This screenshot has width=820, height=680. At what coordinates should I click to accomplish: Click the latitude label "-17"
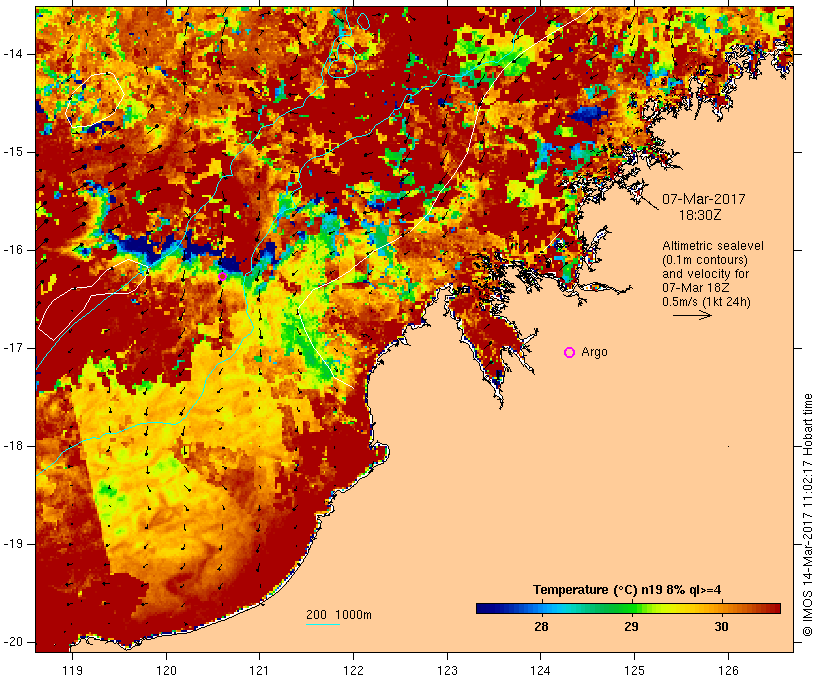(x=13, y=348)
